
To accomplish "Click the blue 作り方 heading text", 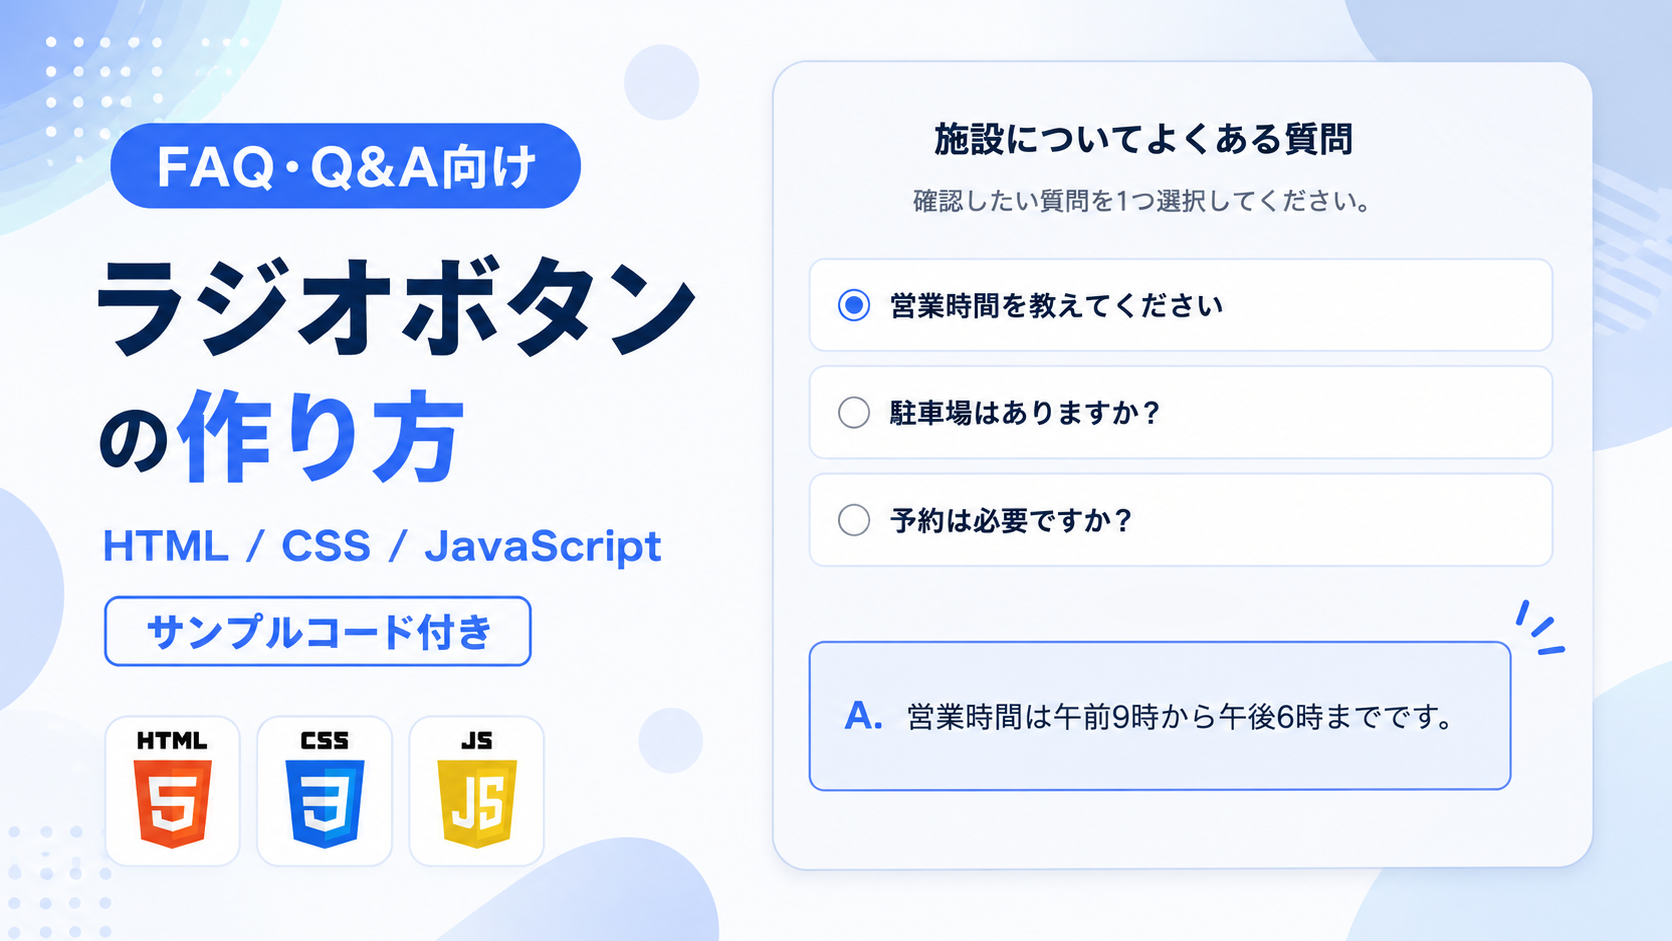I will click(321, 436).
